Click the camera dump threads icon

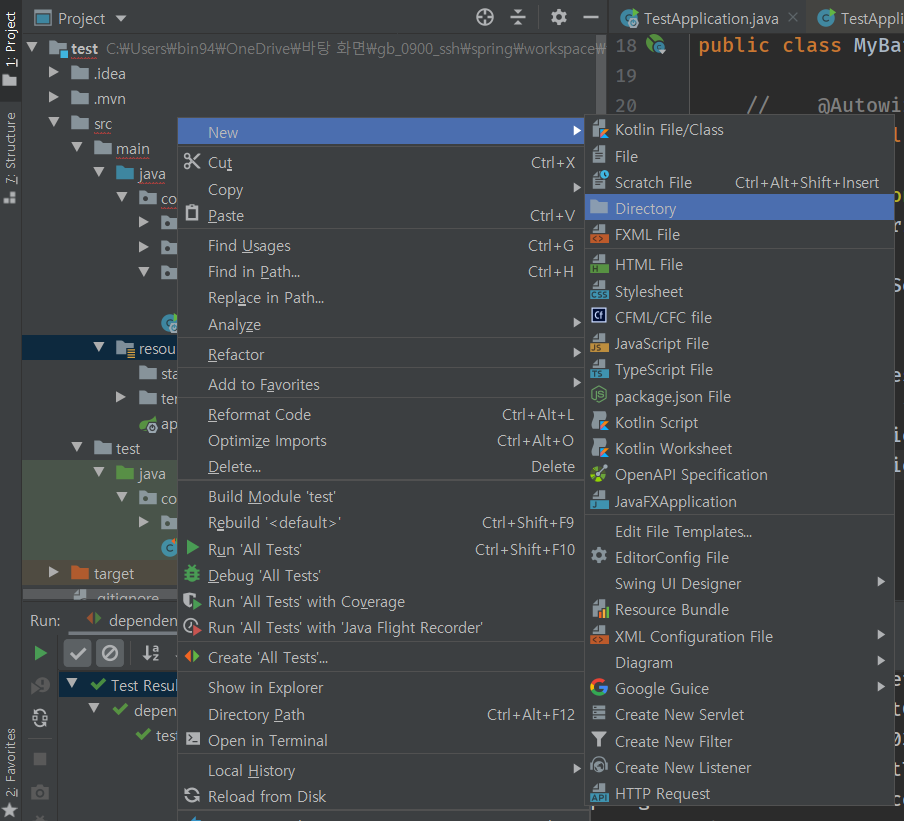[40, 793]
